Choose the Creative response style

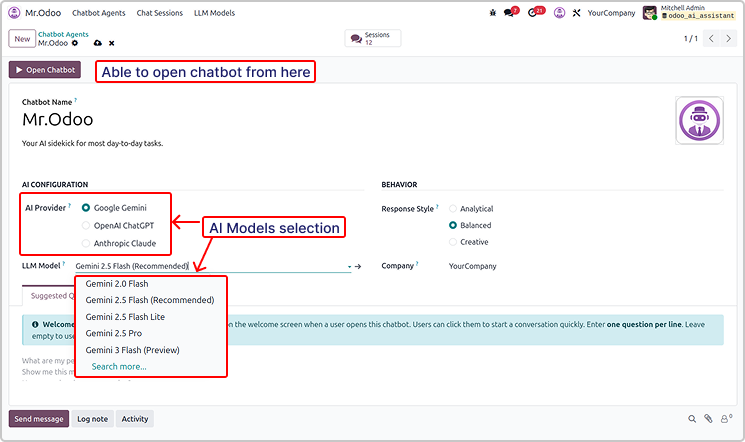[x=453, y=241]
